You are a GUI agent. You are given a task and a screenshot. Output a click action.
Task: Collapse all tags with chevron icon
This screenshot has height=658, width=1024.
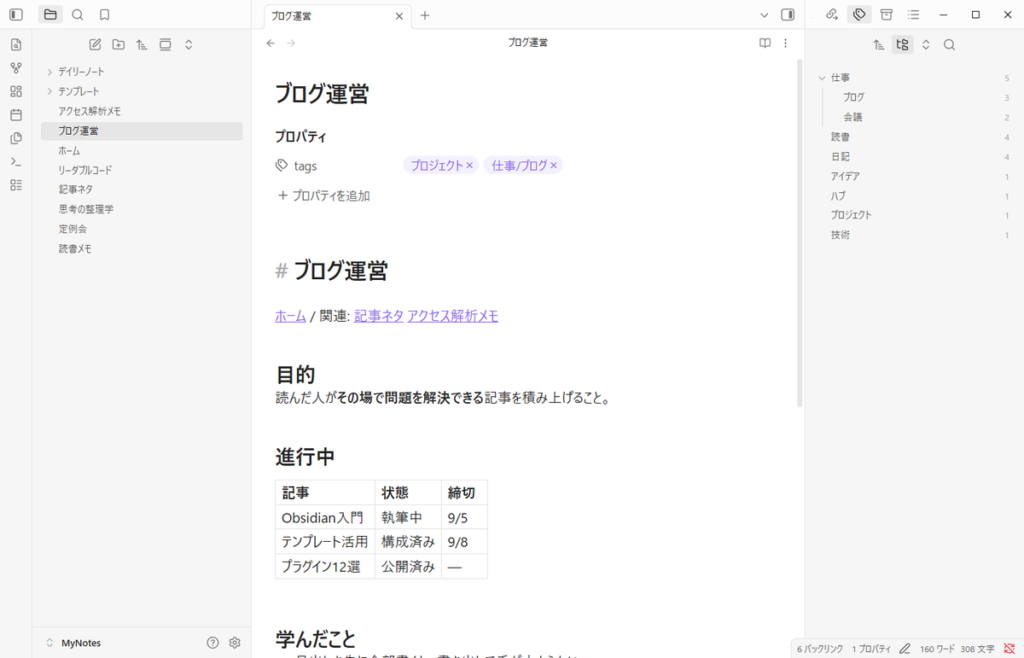tap(926, 44)
